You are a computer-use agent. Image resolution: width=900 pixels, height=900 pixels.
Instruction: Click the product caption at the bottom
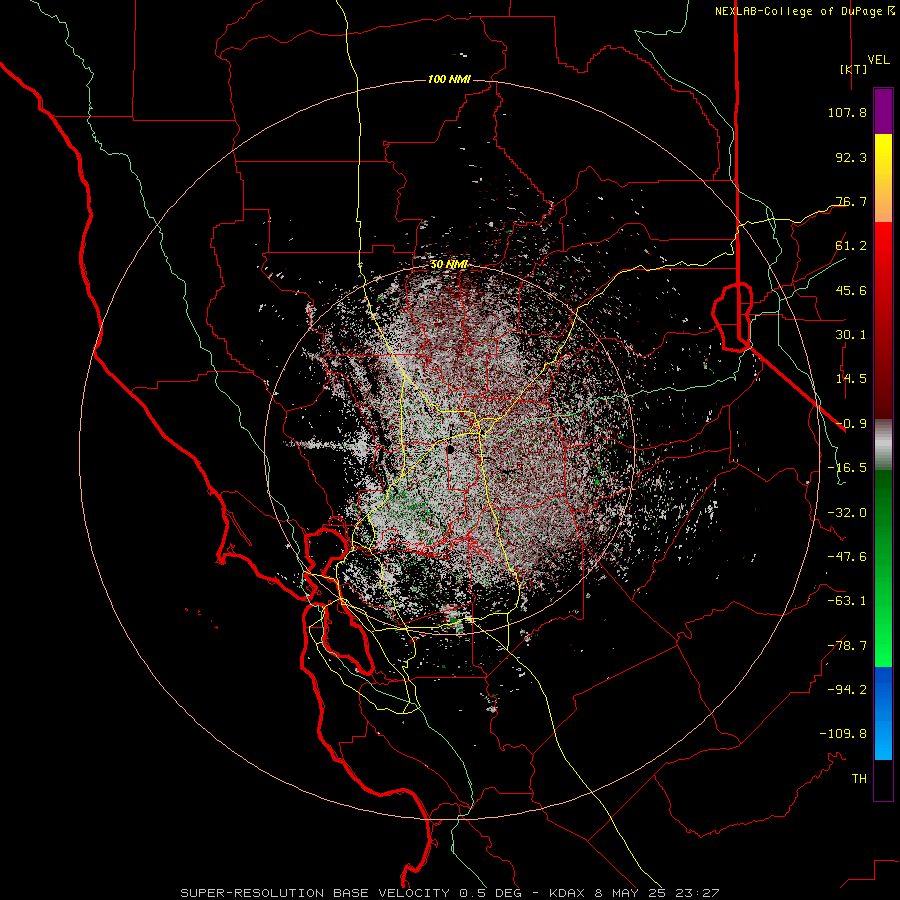[x=449, y=893]
